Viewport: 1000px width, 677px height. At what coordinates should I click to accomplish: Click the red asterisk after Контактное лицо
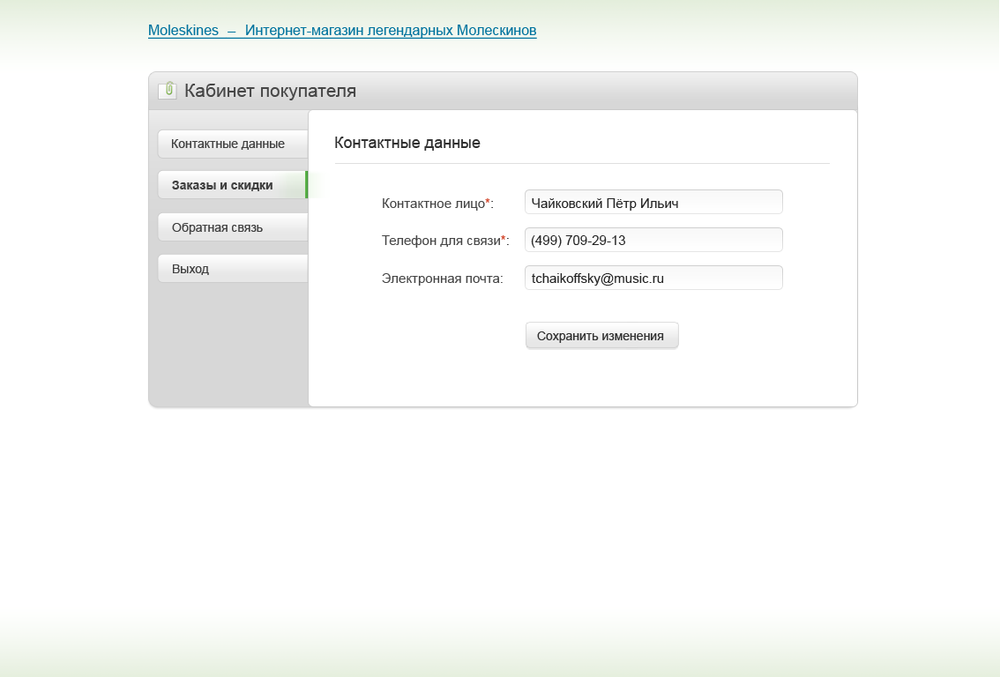tap(487, 202)
